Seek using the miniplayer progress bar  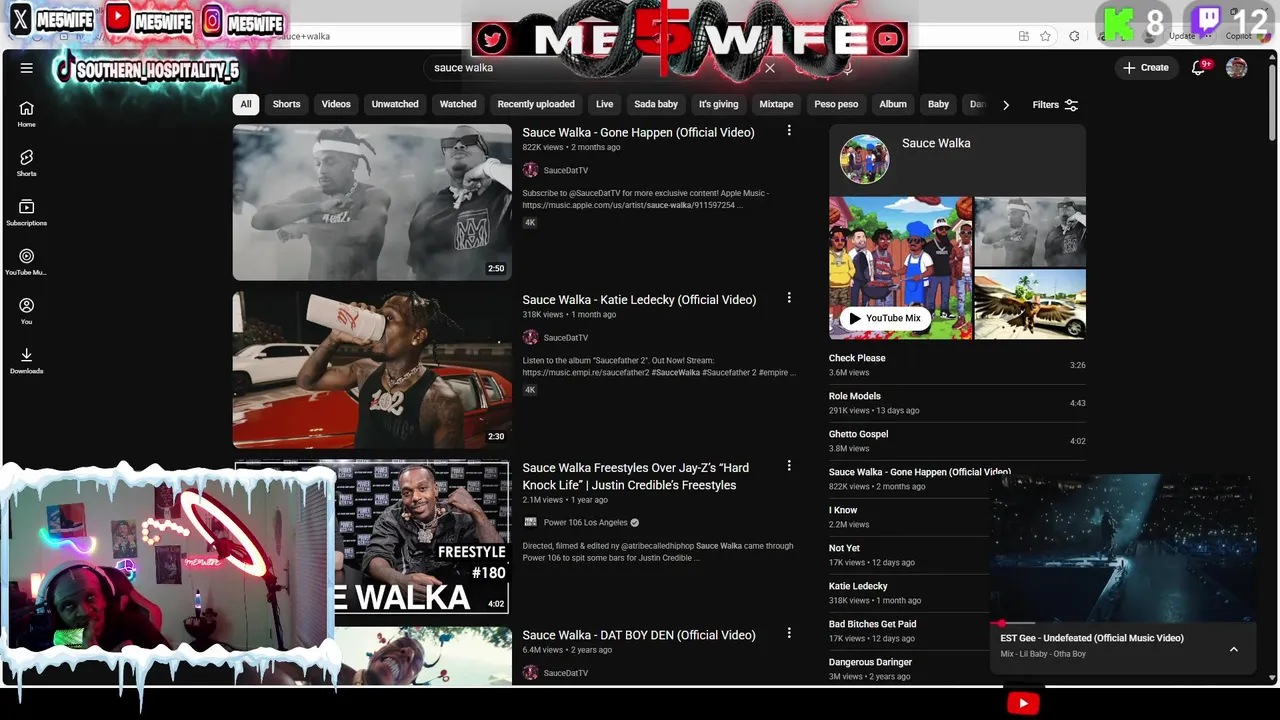pos(1122,623)
